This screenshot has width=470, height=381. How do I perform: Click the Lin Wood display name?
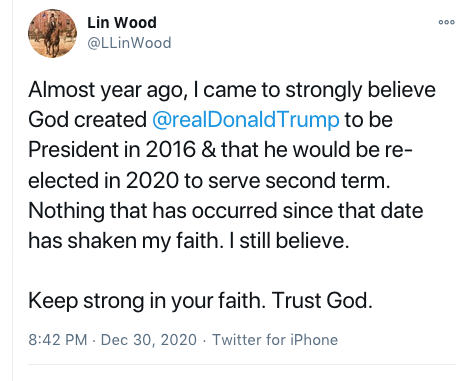tap(122, 23)
